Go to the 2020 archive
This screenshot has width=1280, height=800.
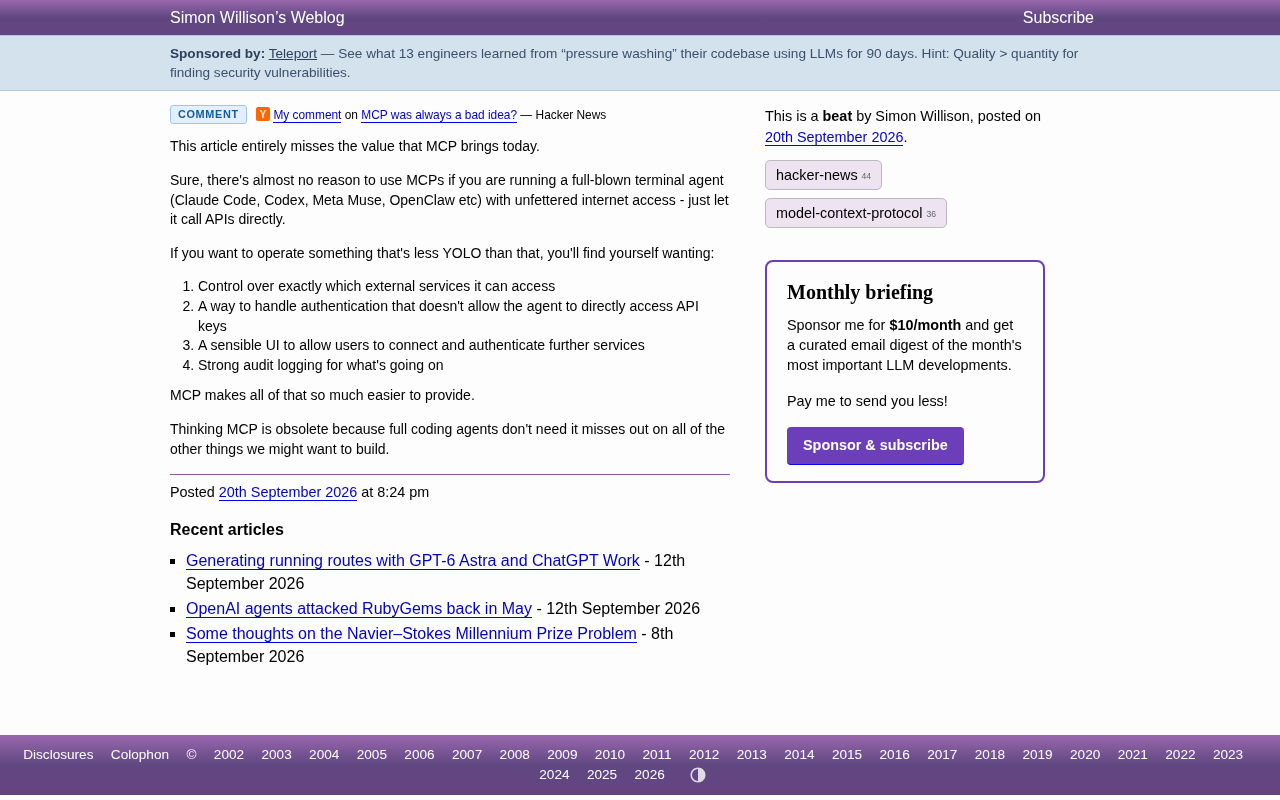[x=1085, y=755]
